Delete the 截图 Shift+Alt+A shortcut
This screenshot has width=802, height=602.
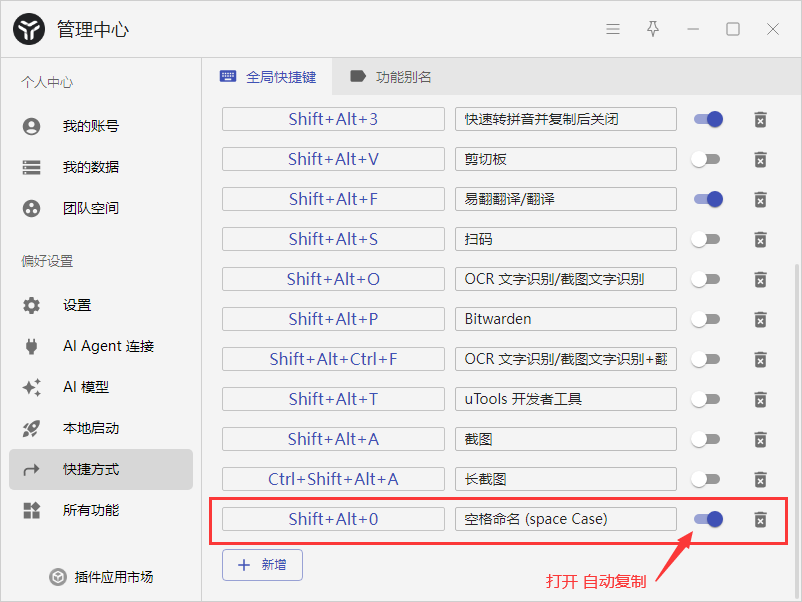point(761,439)
